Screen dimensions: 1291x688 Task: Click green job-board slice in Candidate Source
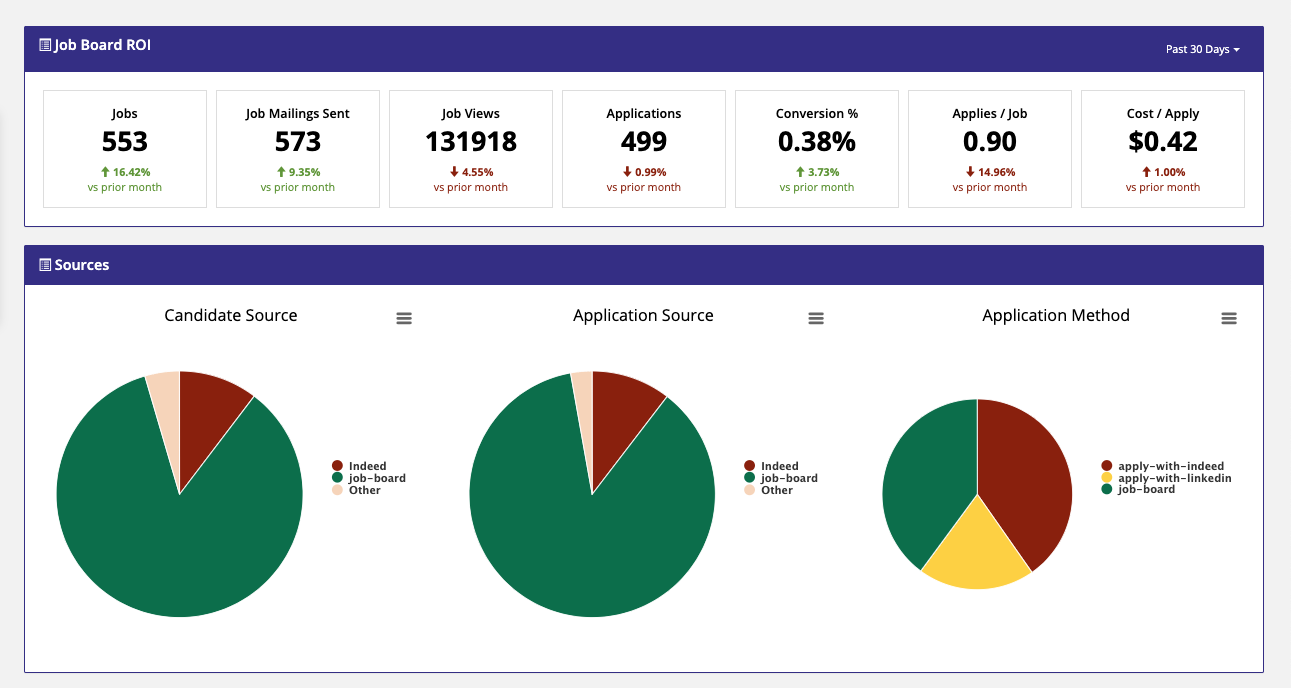coord(170,540)
